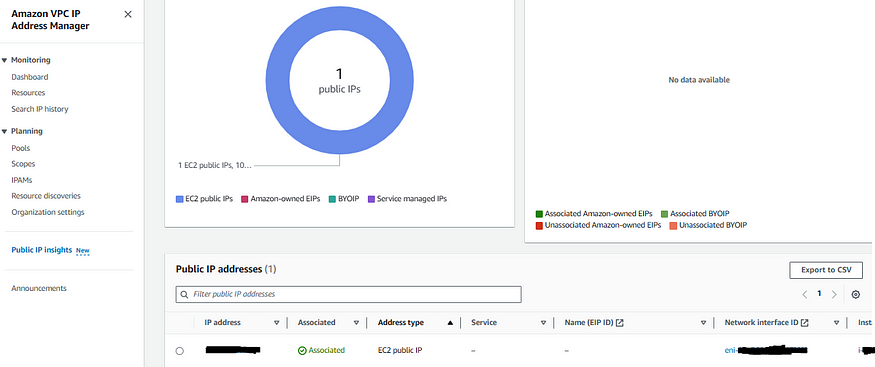Open Dashboard in sidebar

coord(30,77)
